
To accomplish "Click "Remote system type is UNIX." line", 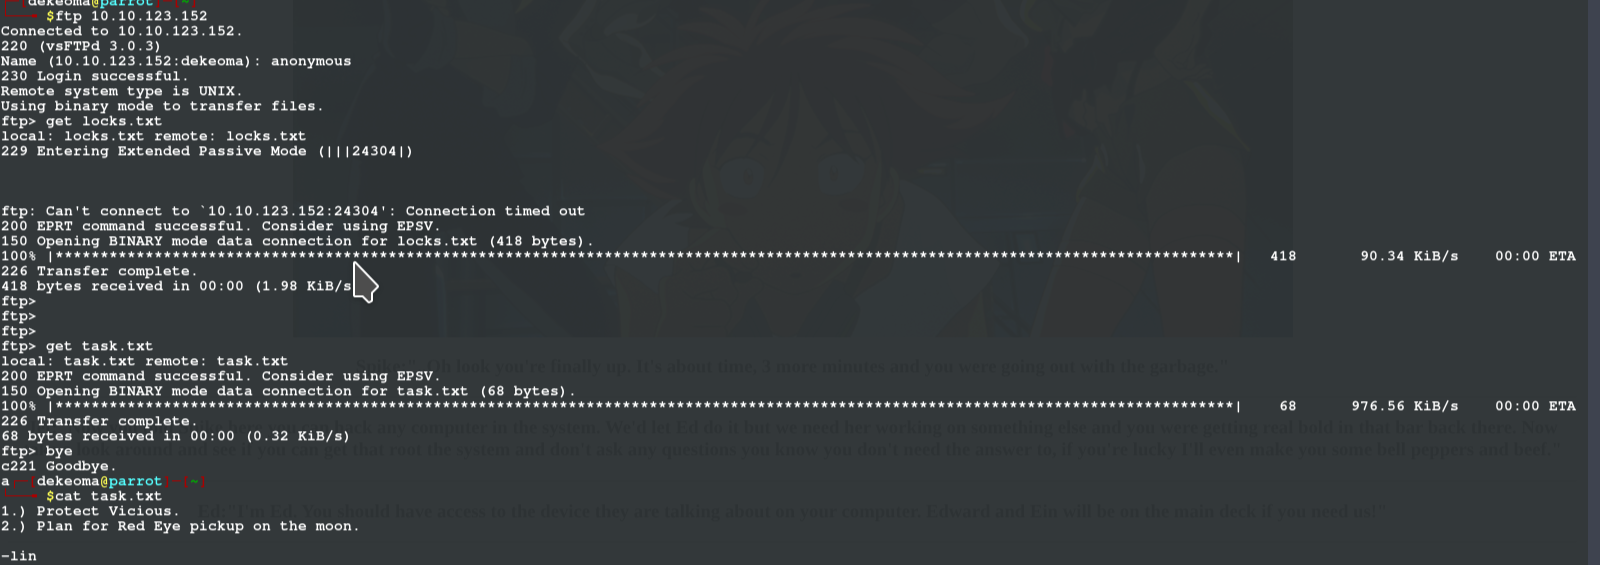I will pos(122,91).
